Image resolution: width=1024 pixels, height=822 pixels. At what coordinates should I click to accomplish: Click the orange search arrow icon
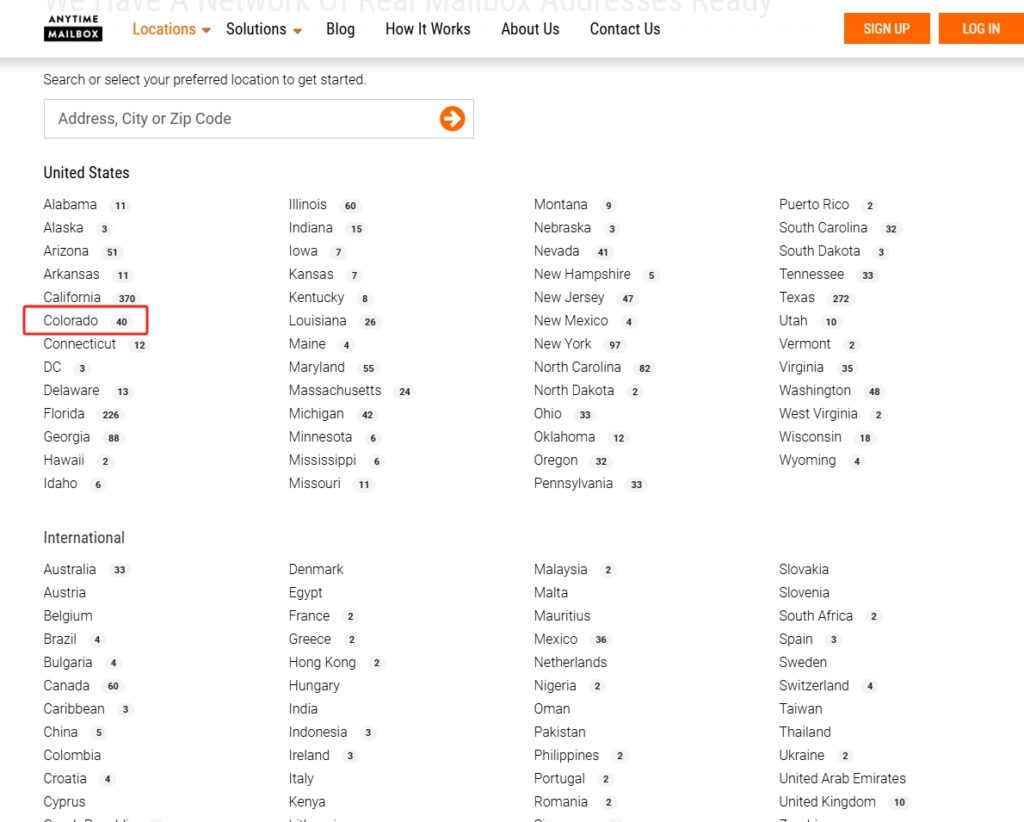point(452,119)
